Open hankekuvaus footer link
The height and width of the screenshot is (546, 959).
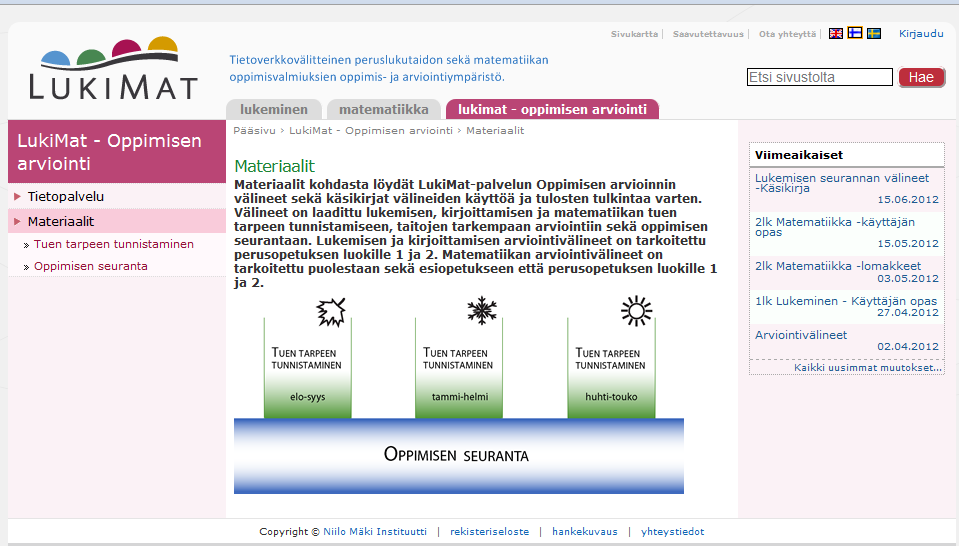pyautogui.click(x=585, y=532)
